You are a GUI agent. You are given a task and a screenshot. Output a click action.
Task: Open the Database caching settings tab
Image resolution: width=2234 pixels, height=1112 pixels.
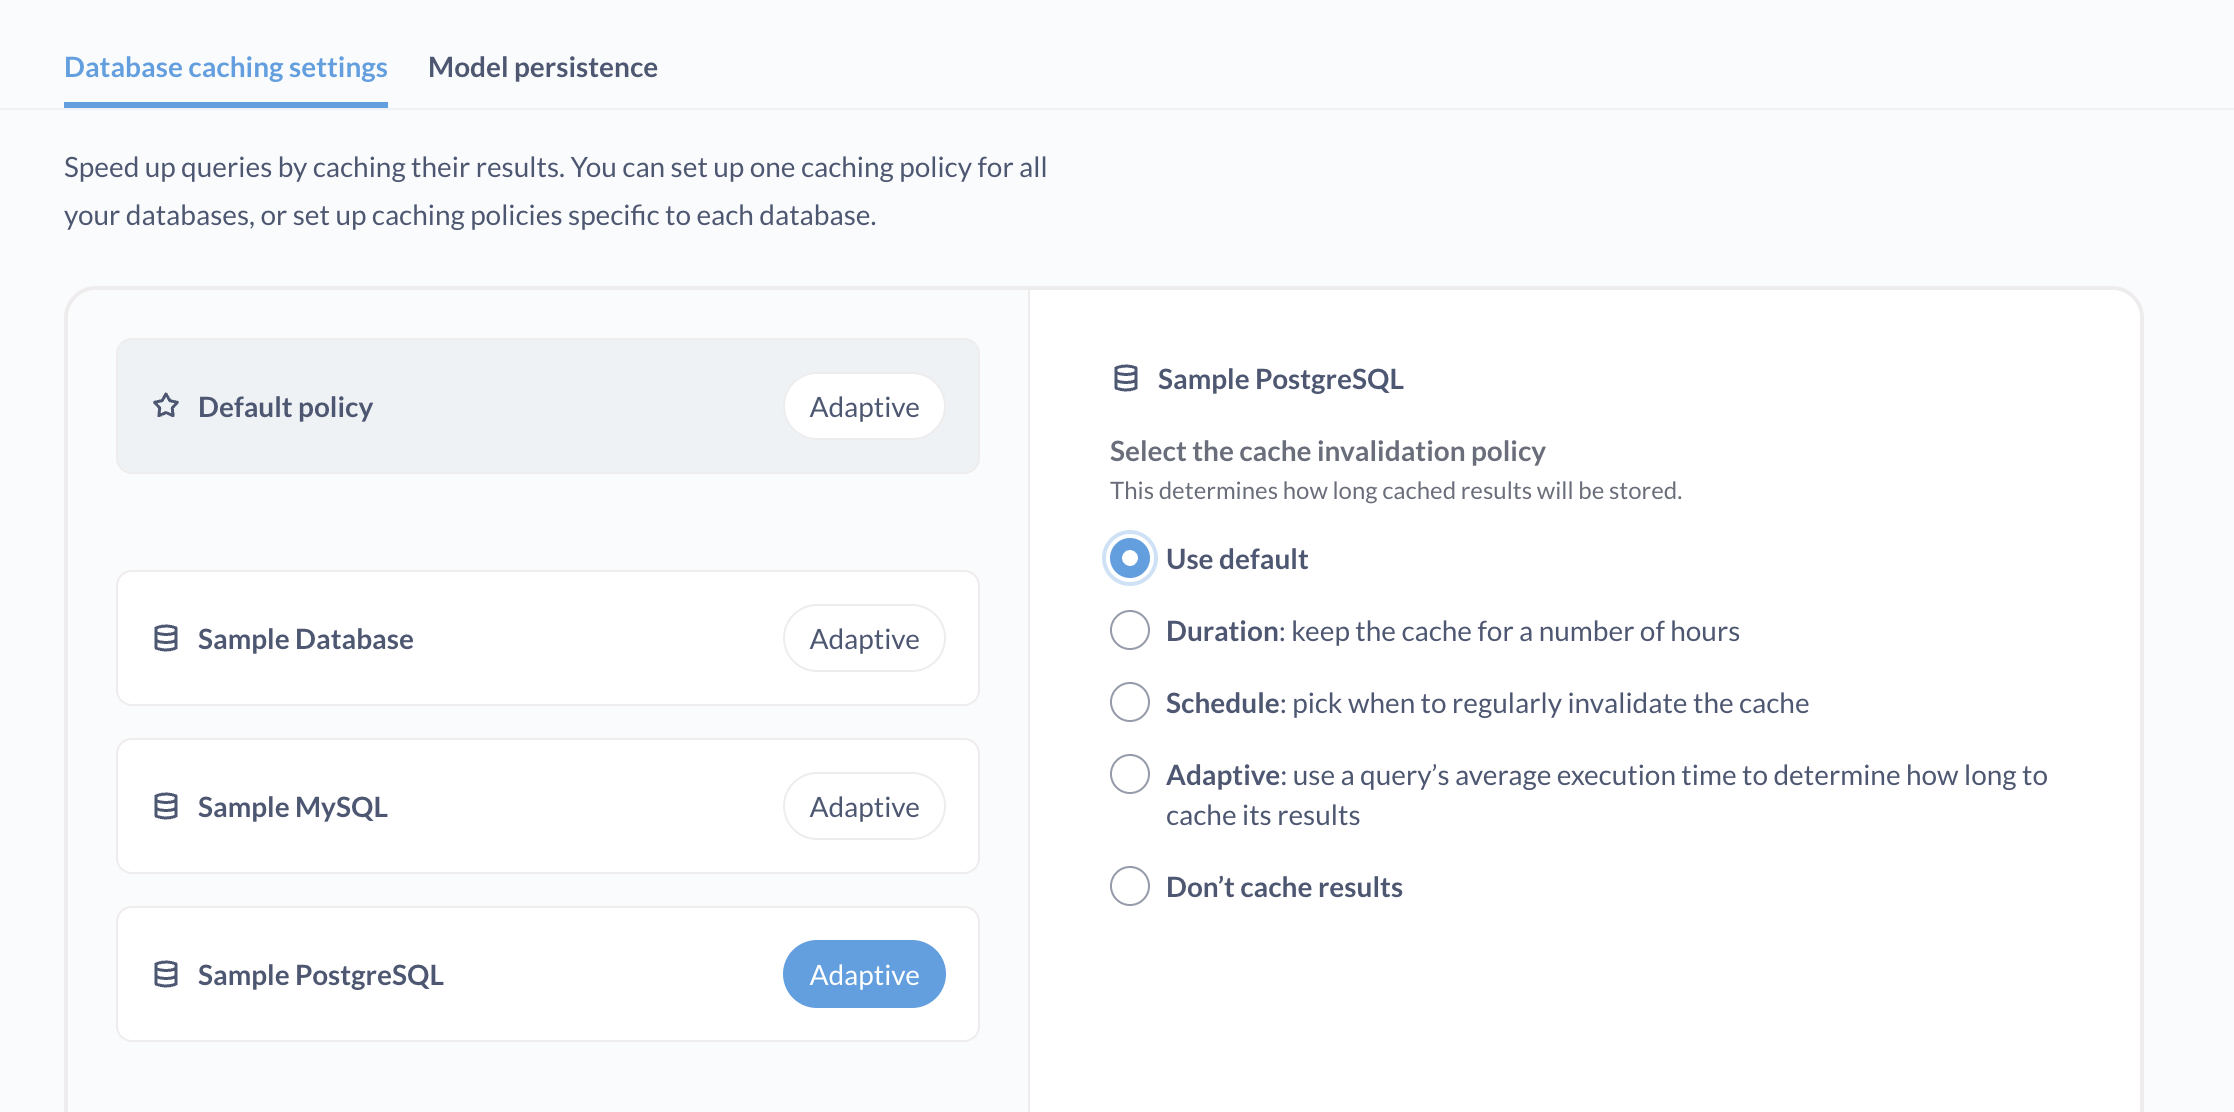point(225,66)
